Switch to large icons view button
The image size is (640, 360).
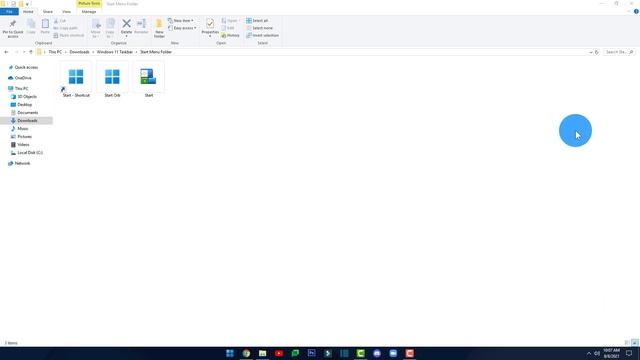634,343
